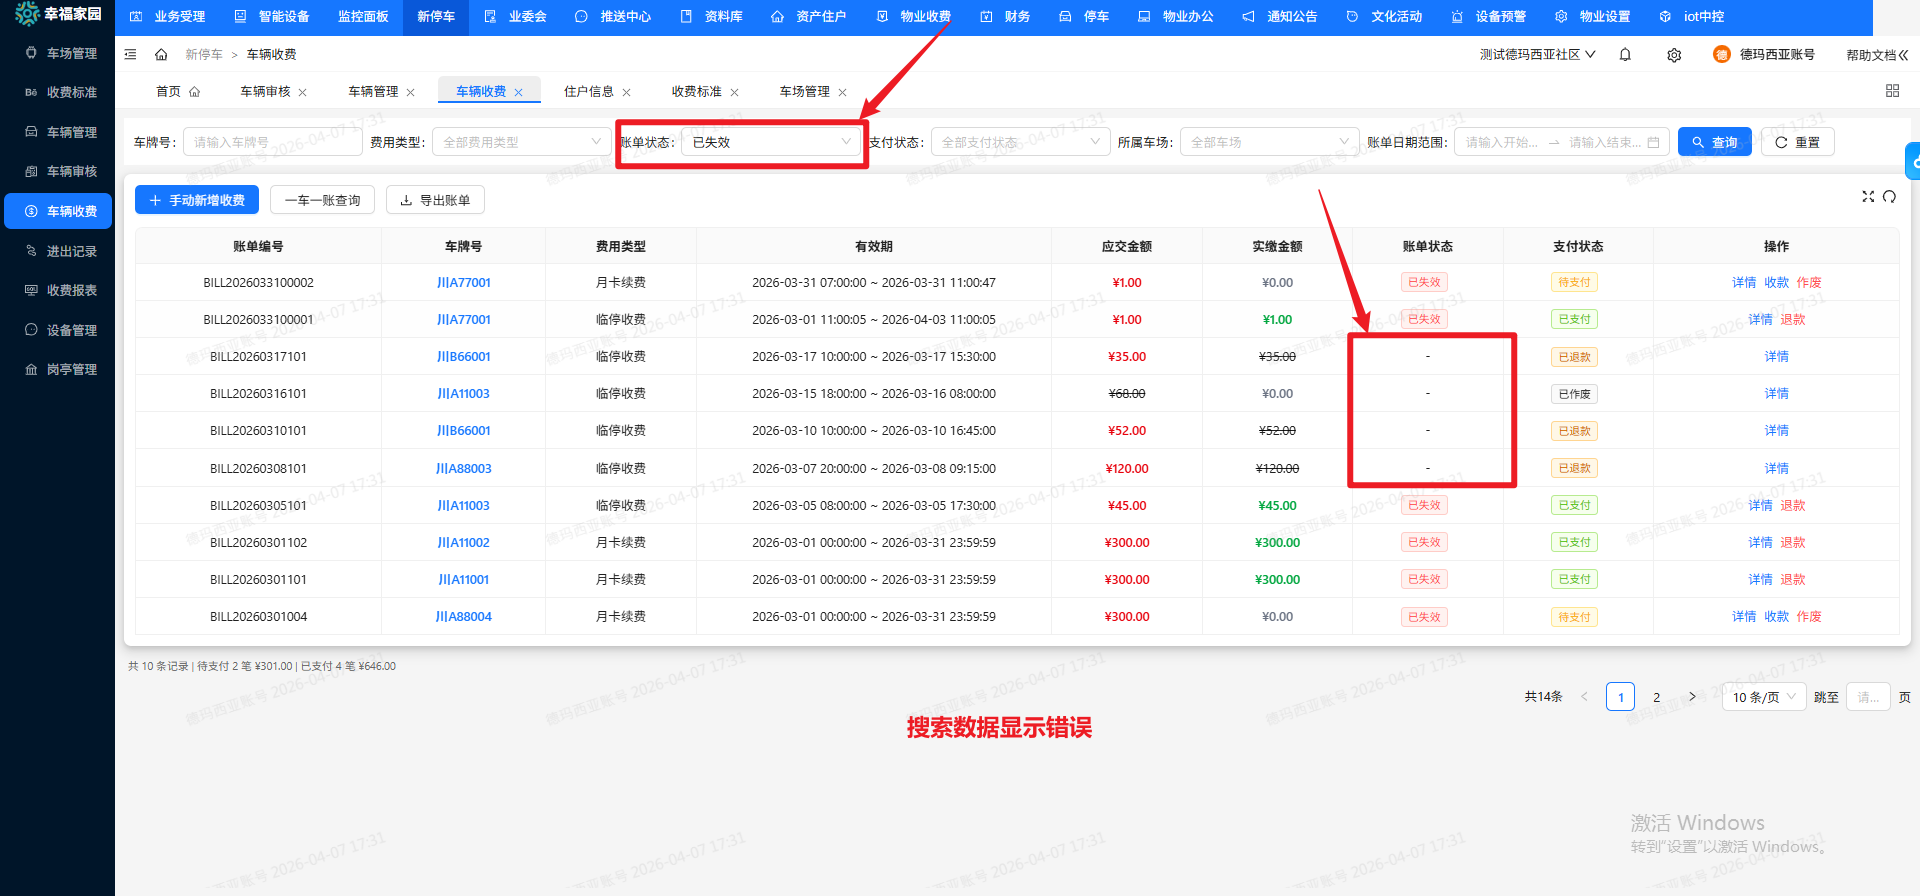Open license plate link 川B66001
Viewport: 1920px width, 896px height.
(x=463, y=357)
